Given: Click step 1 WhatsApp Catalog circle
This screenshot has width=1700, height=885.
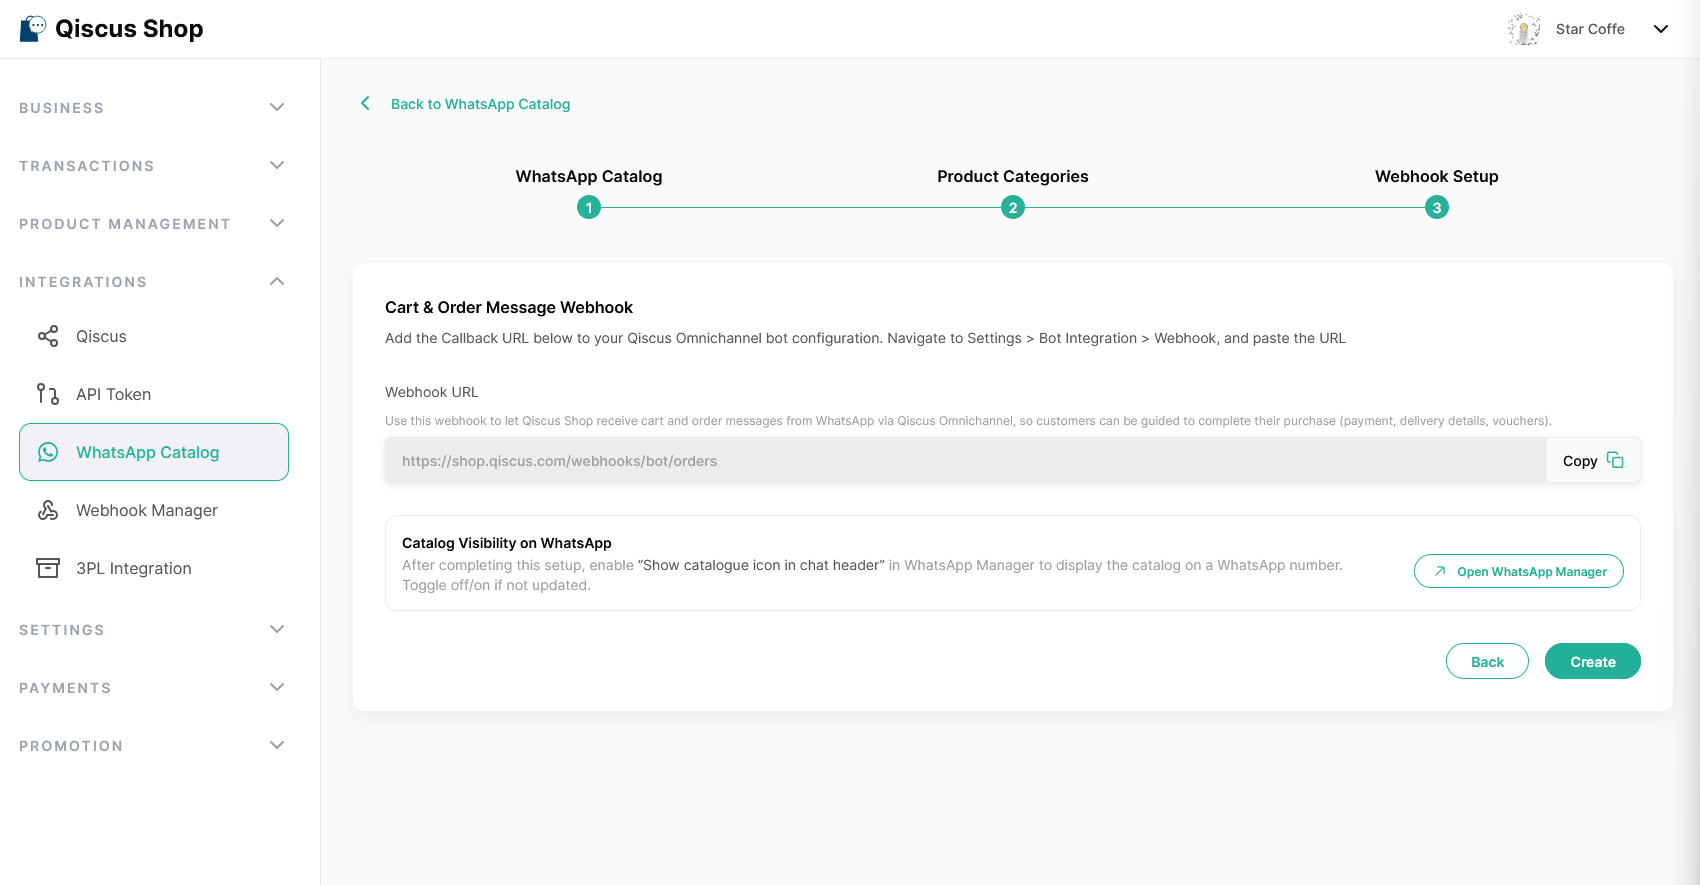Looking at the screenshot, I should click(589, 208).
